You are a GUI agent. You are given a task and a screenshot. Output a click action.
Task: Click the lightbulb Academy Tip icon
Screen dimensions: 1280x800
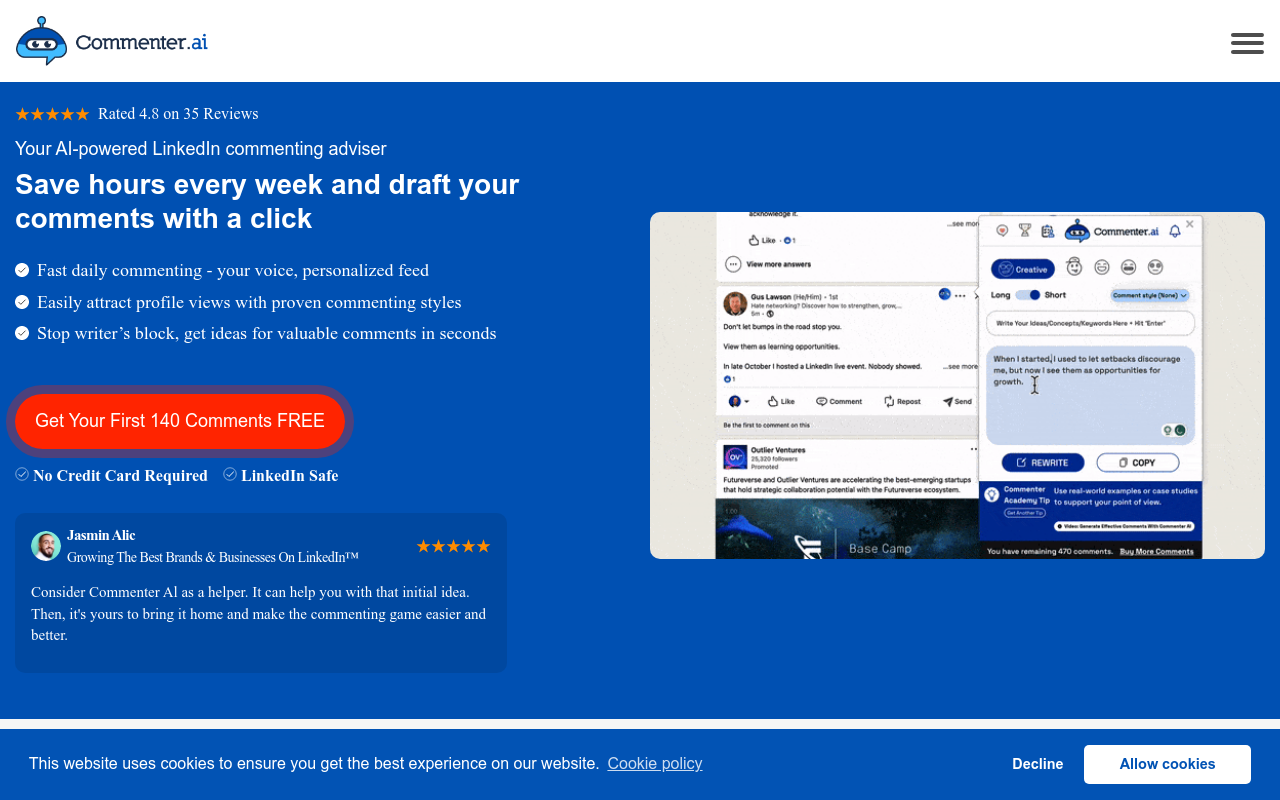pyautogui.click(x=992, y=494)
